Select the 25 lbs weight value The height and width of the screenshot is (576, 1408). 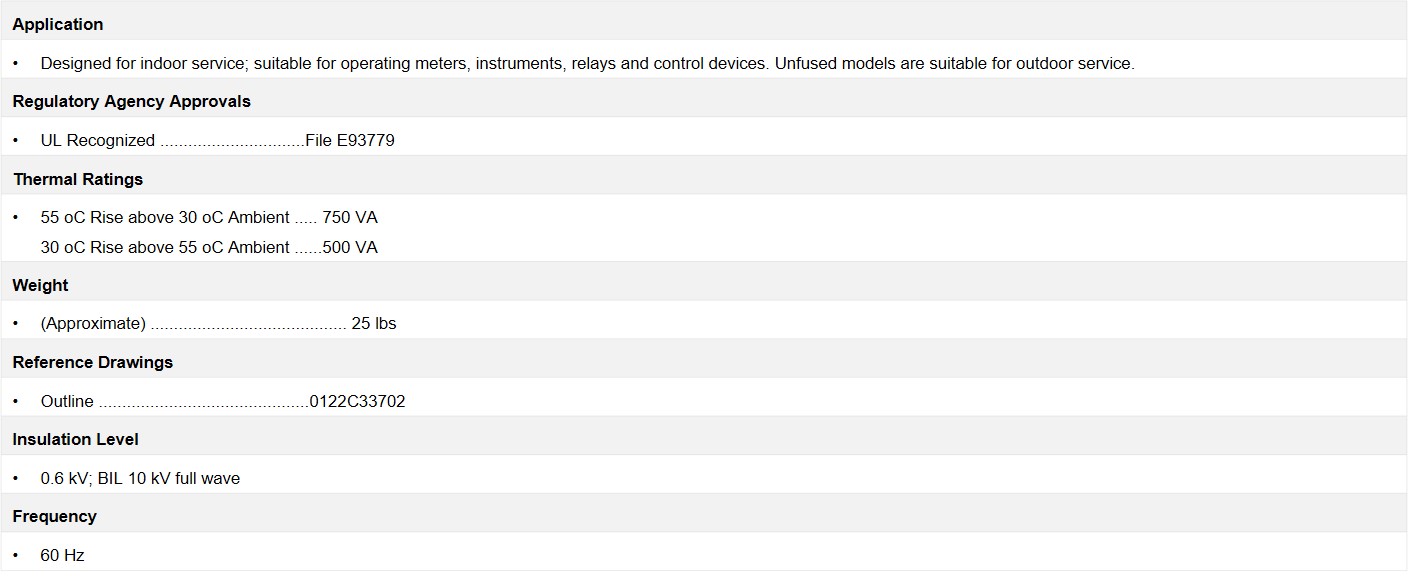coord(374,323)
